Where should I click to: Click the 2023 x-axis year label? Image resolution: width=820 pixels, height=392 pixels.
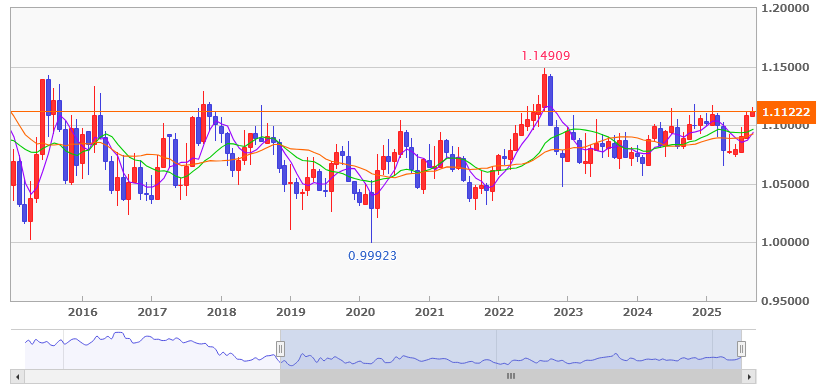(x=568, y=313)
